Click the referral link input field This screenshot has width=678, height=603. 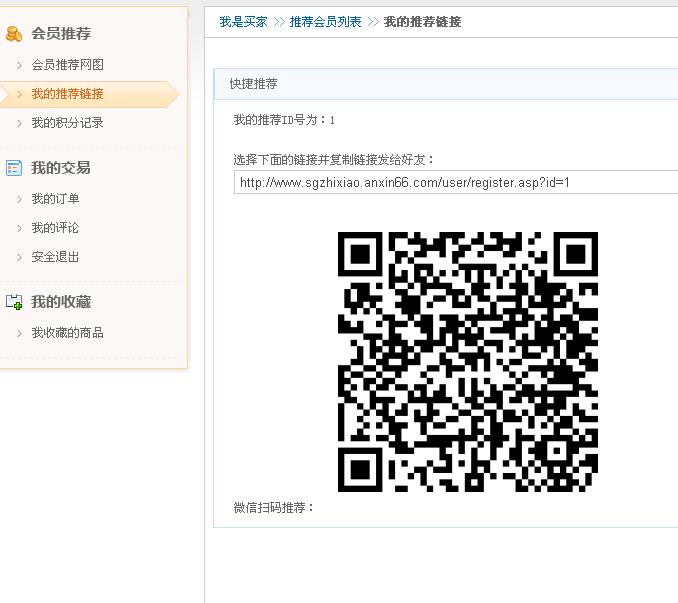tap(456, 182)
